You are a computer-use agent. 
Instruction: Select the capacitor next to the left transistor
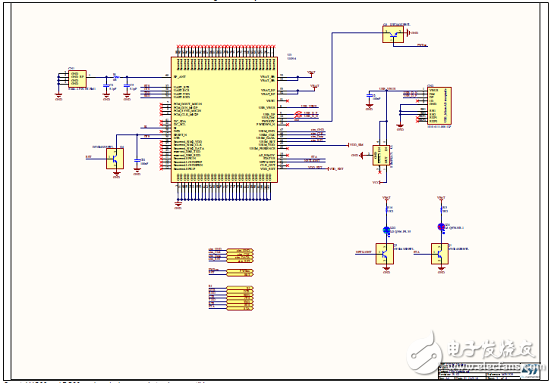tap(137, 160)
